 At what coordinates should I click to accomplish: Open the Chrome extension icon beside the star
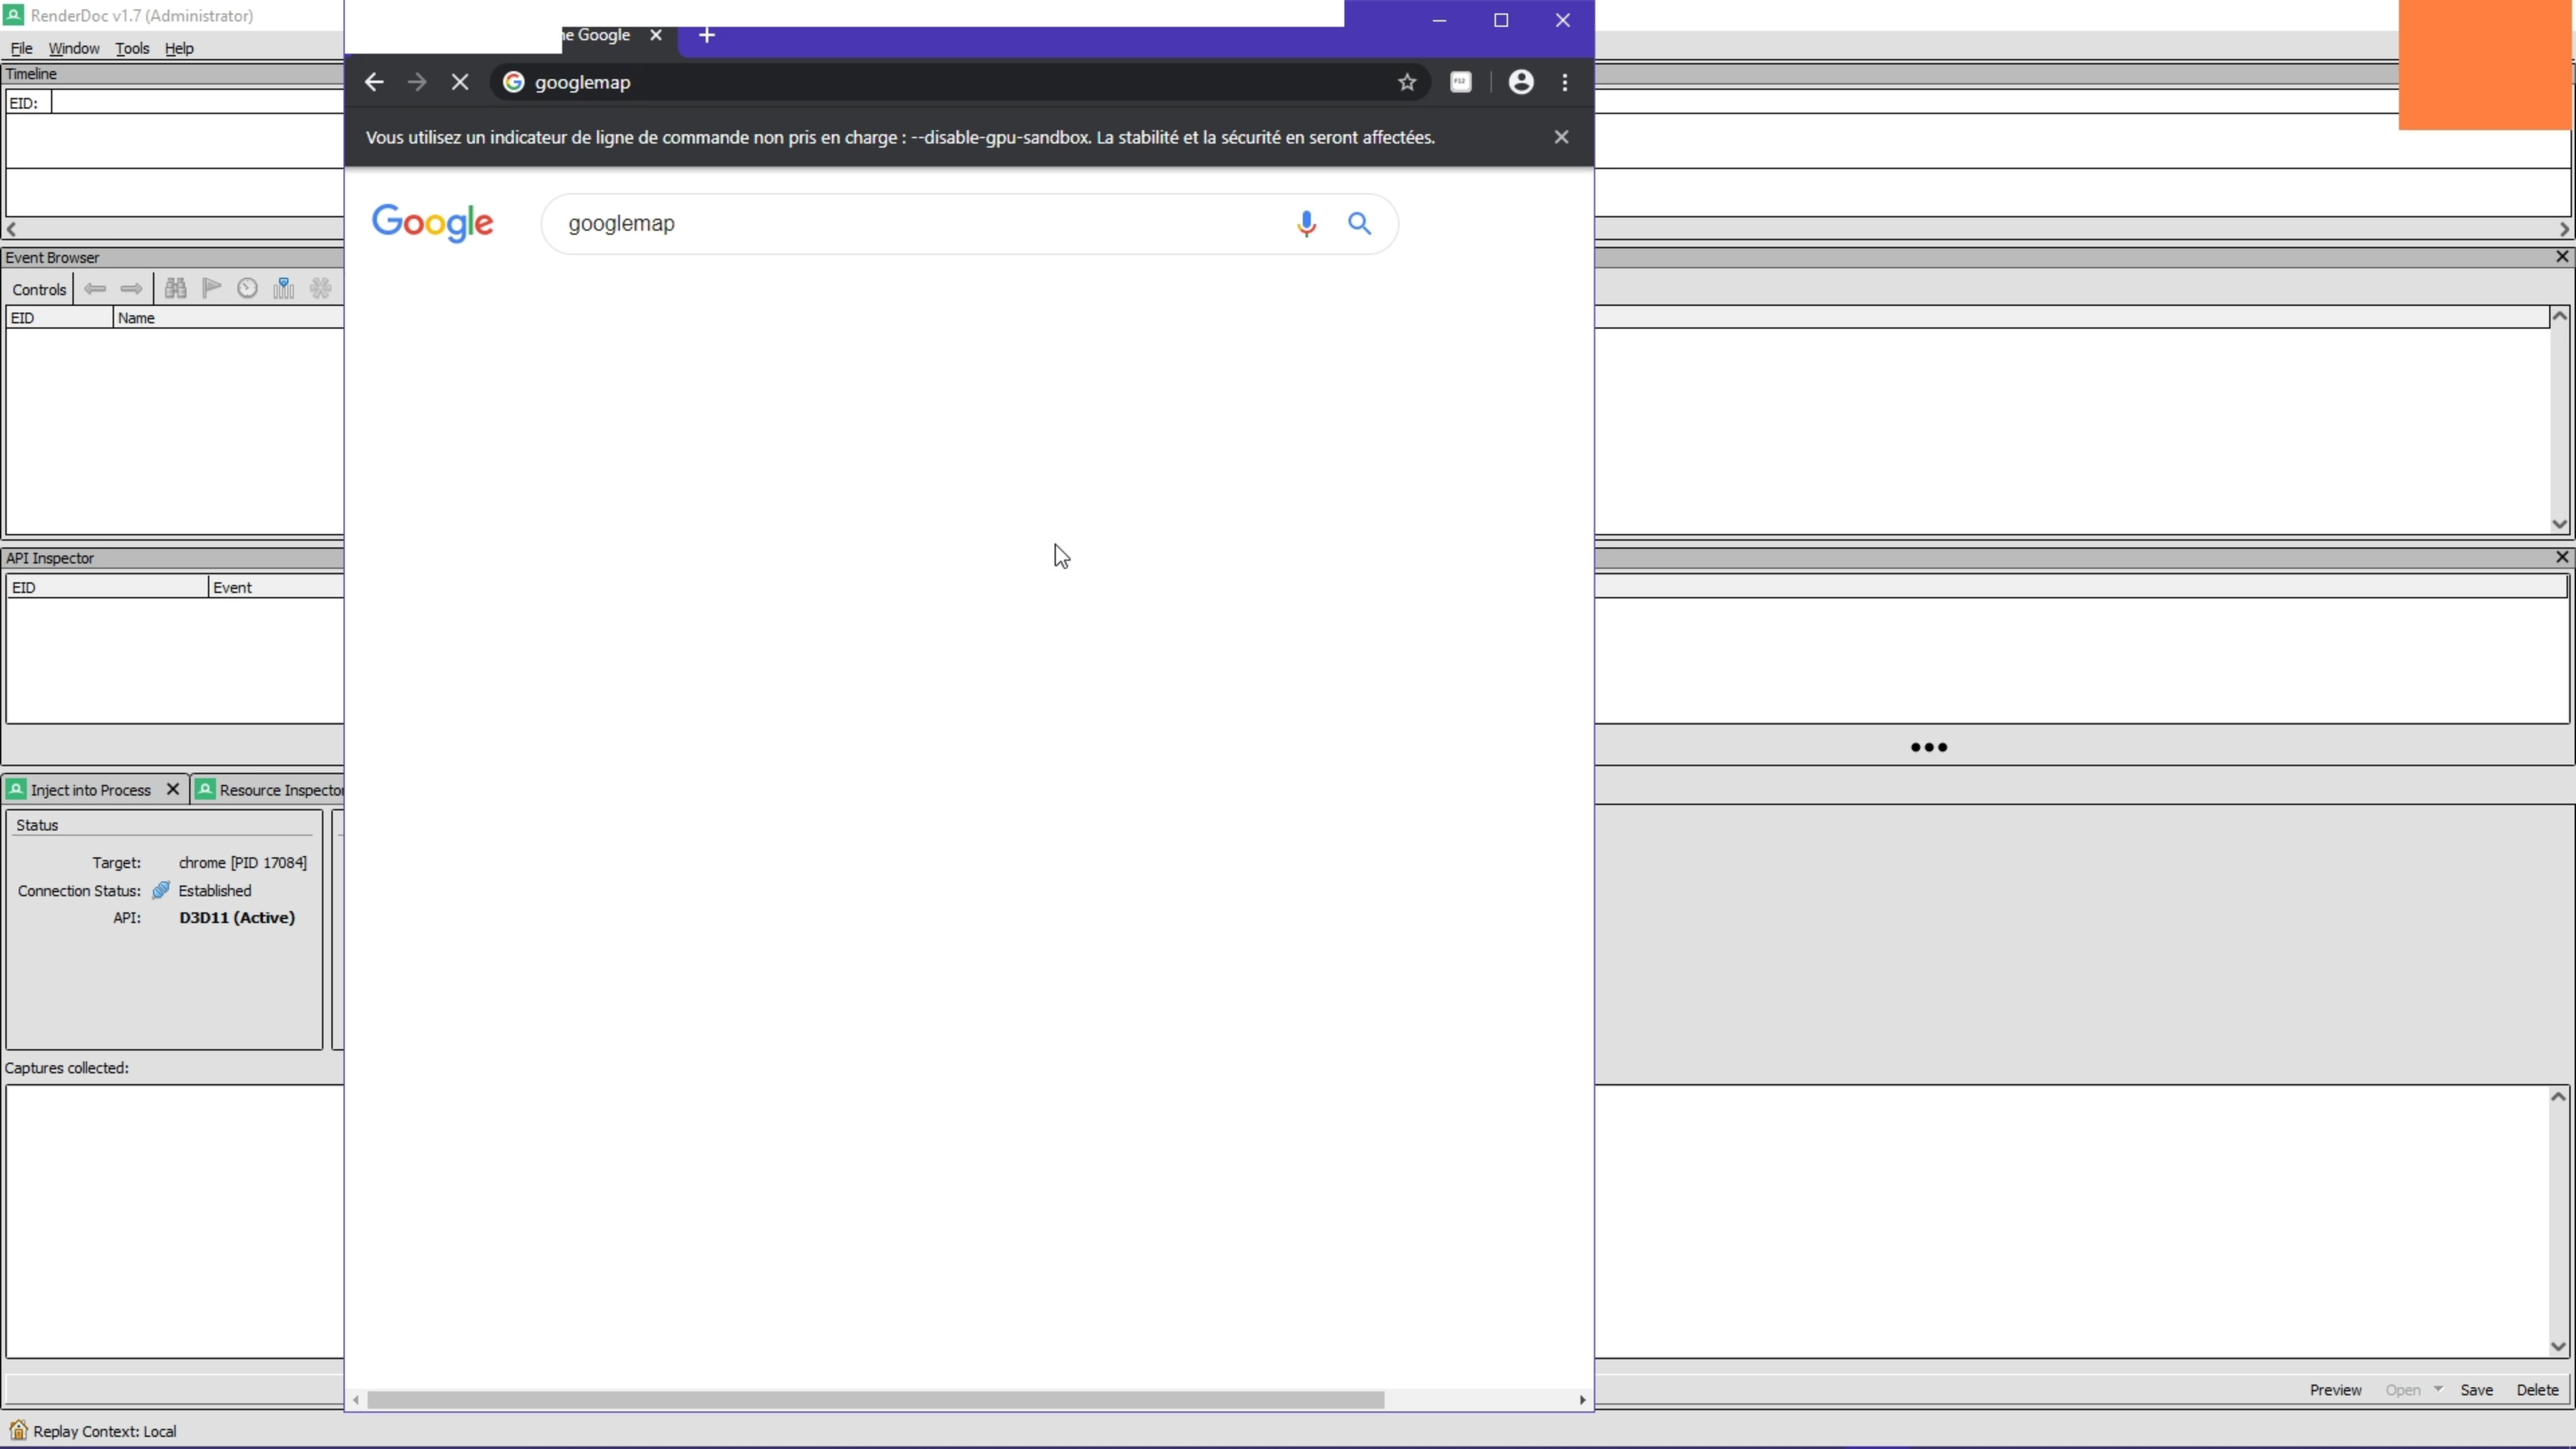[x=1461, y=82]
